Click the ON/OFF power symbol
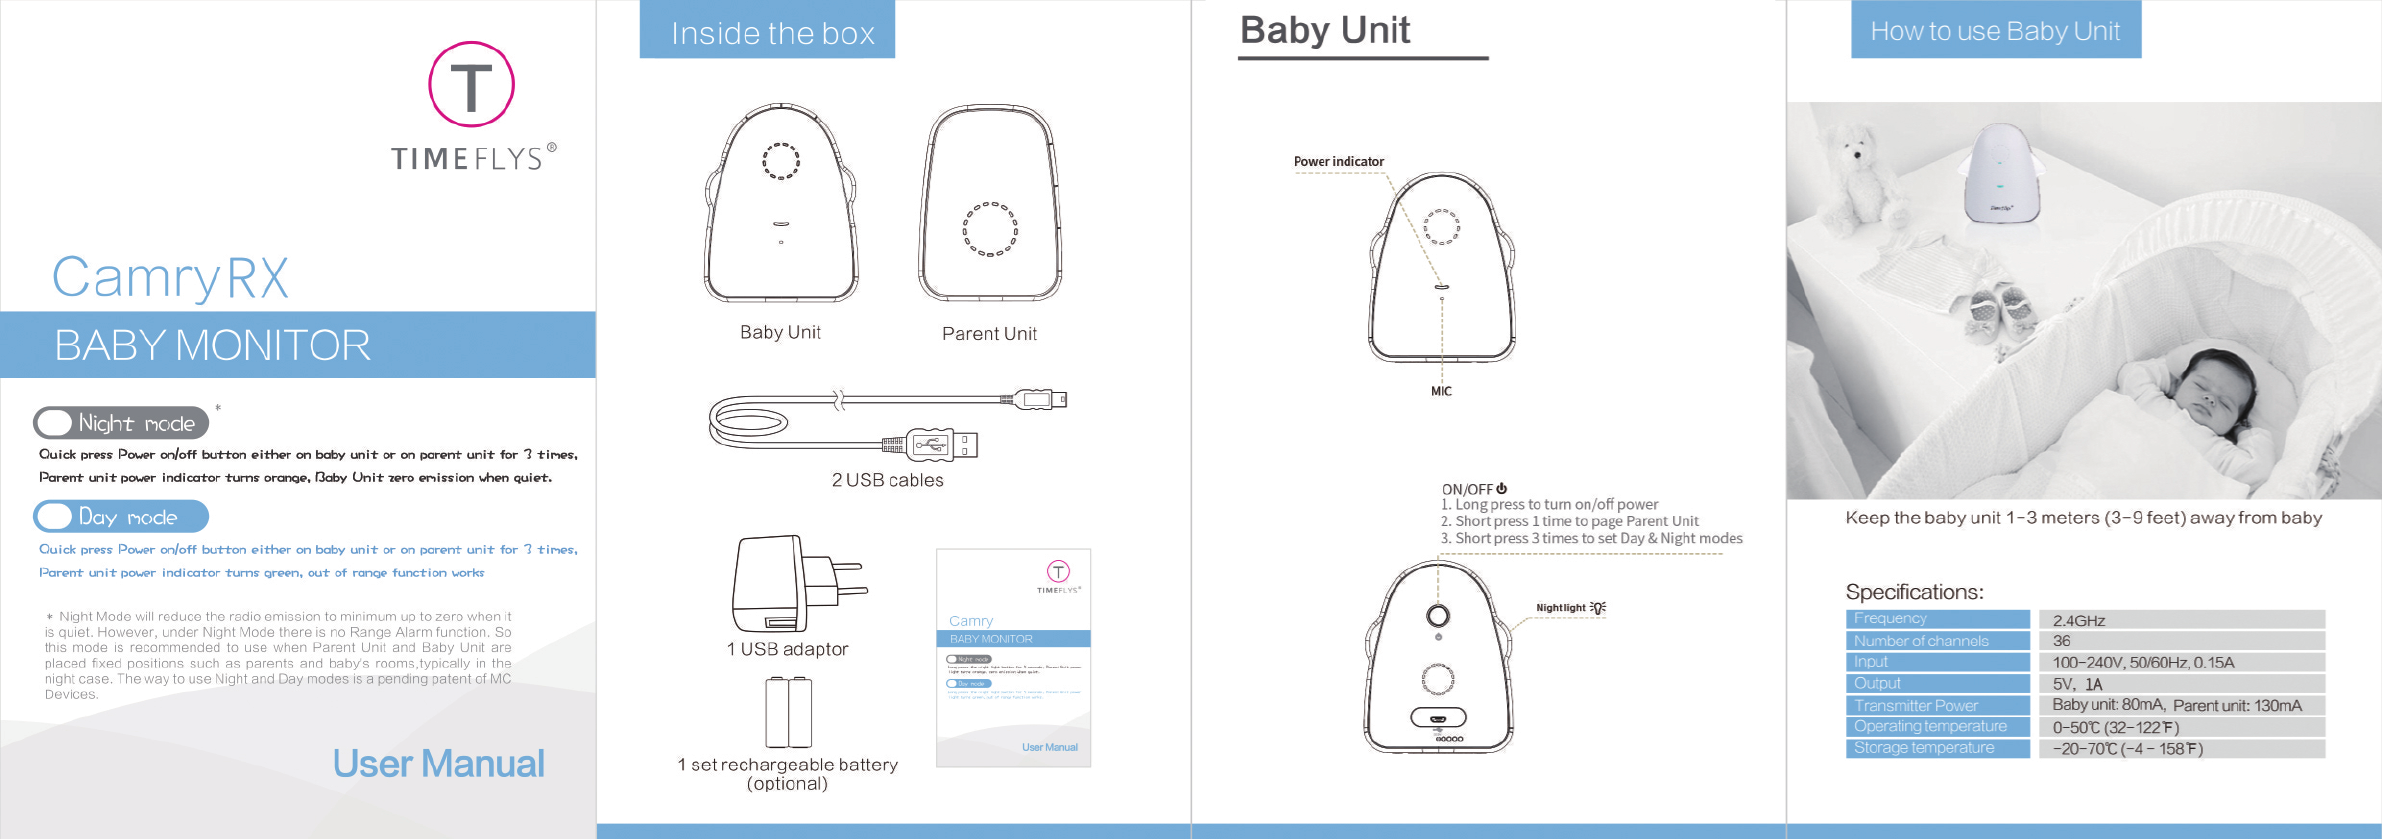The height and width of the screenshot is (839, 2382). [1501, 489]
